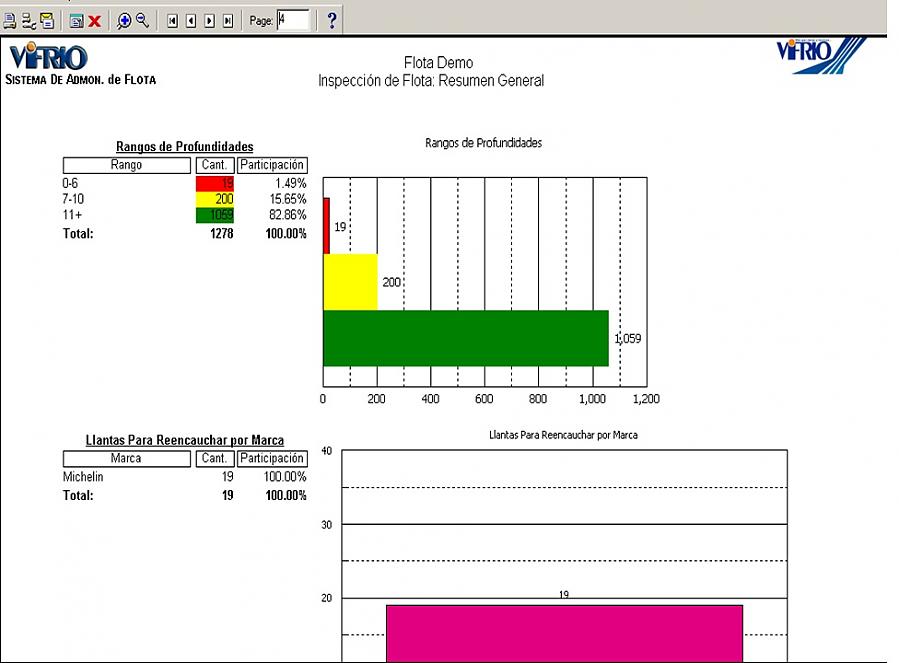Click the "1,200" depth chart axis label
899x663 pixels.
646,399
